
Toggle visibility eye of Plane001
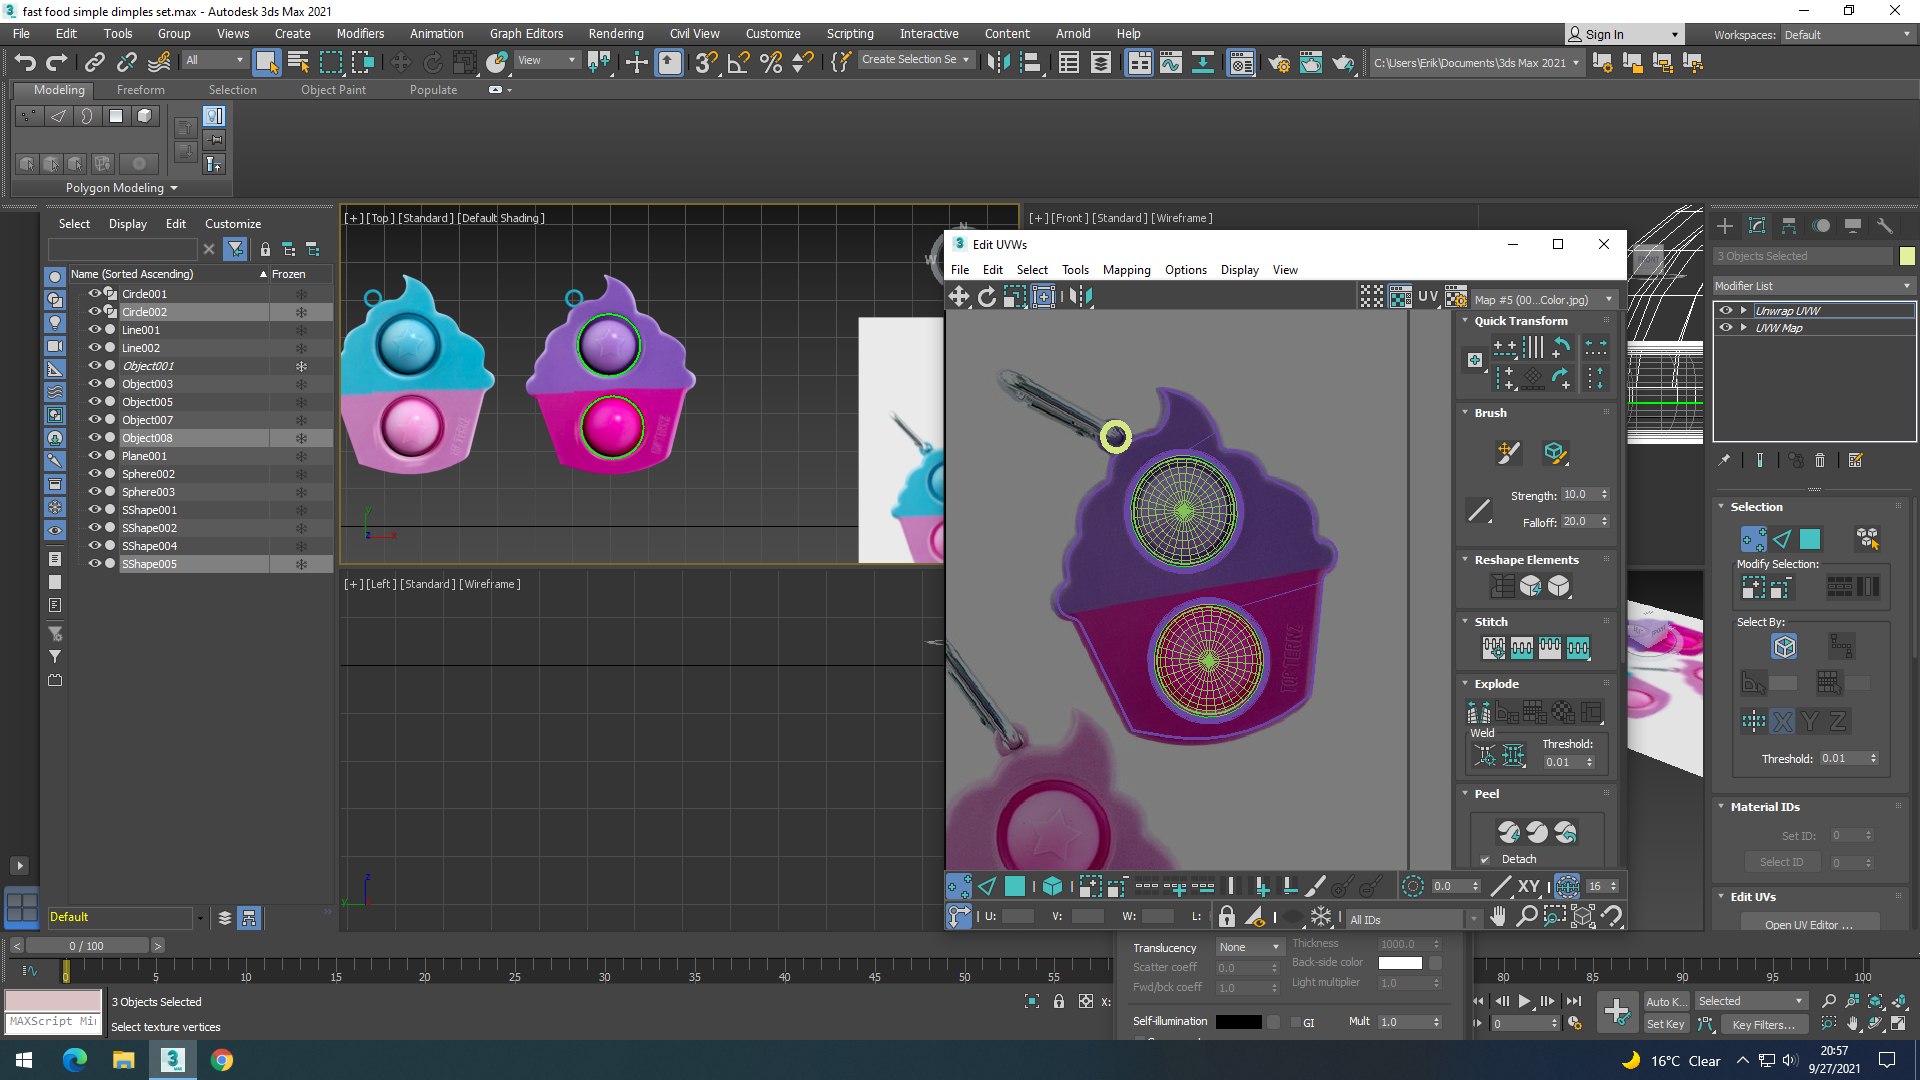[x=95, y=456]
